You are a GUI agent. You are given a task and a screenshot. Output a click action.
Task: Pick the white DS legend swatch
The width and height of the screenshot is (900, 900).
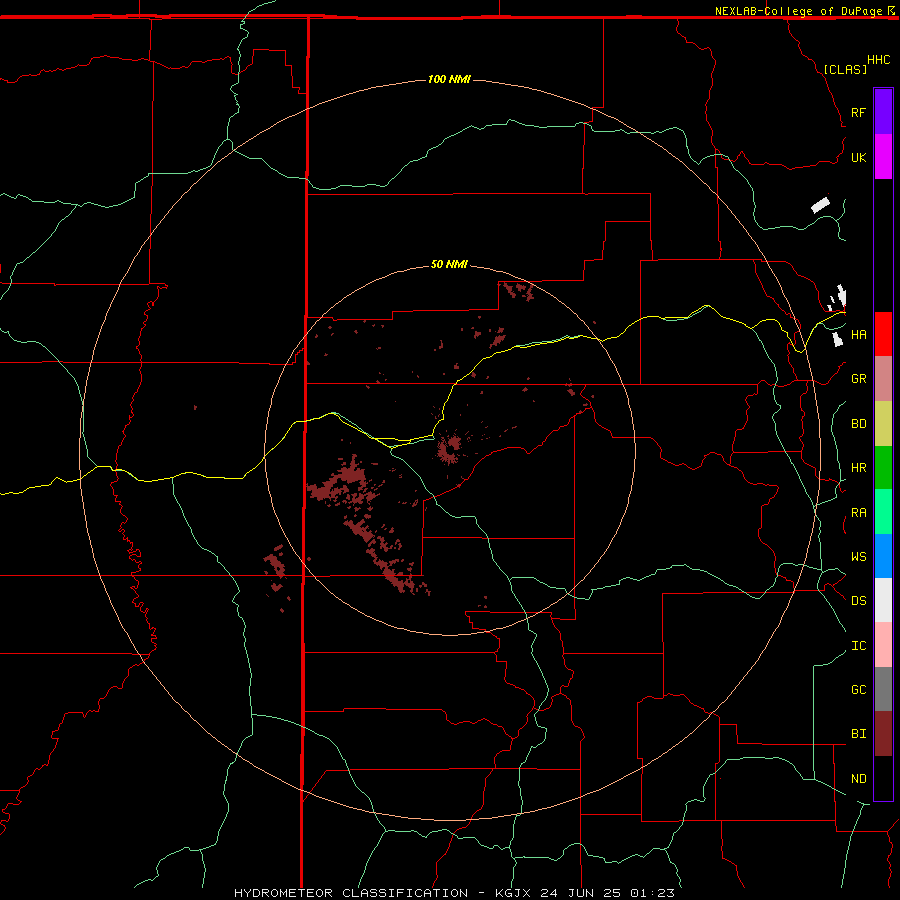(x=883, y=600)
